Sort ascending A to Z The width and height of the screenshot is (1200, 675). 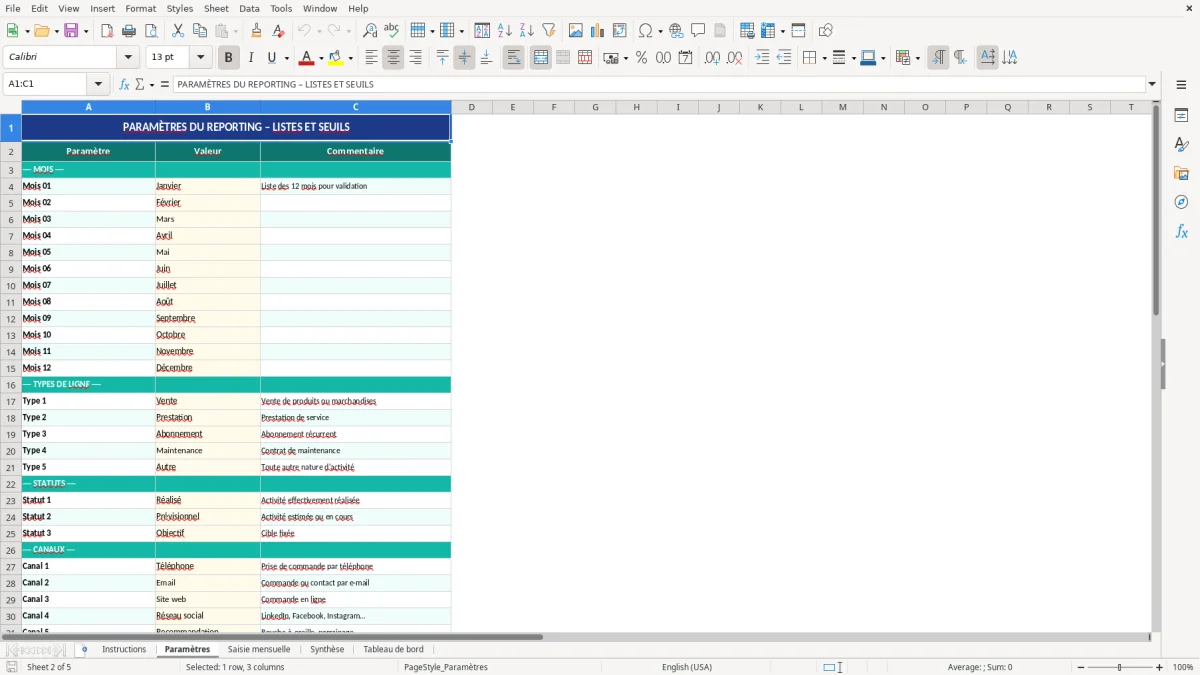(x=505, y=31)
